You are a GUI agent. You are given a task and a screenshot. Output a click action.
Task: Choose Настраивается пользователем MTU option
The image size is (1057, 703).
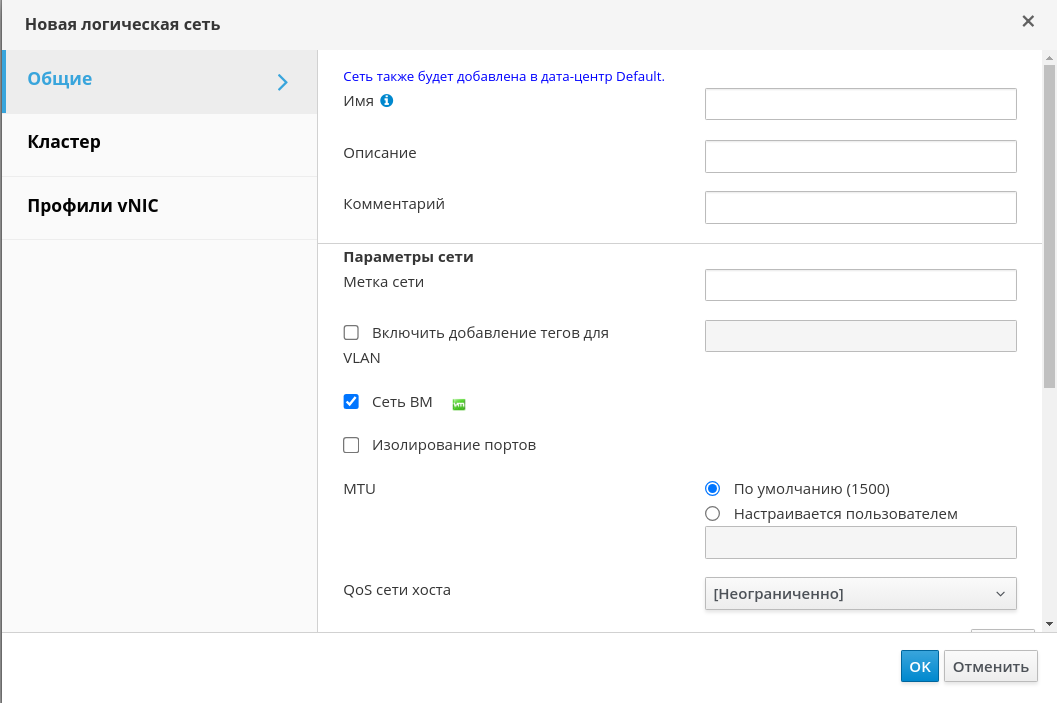[x=713, y=514]
